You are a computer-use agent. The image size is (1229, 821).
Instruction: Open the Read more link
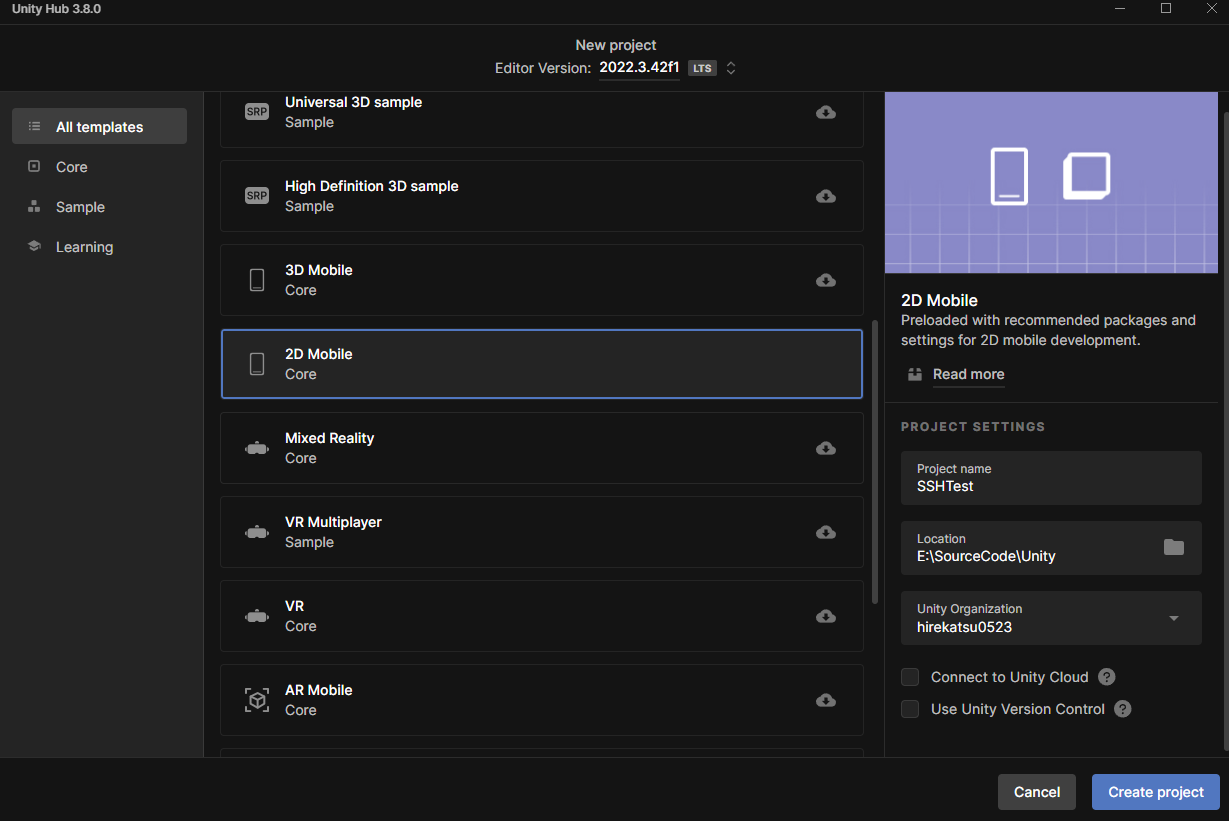coord(968,374)
